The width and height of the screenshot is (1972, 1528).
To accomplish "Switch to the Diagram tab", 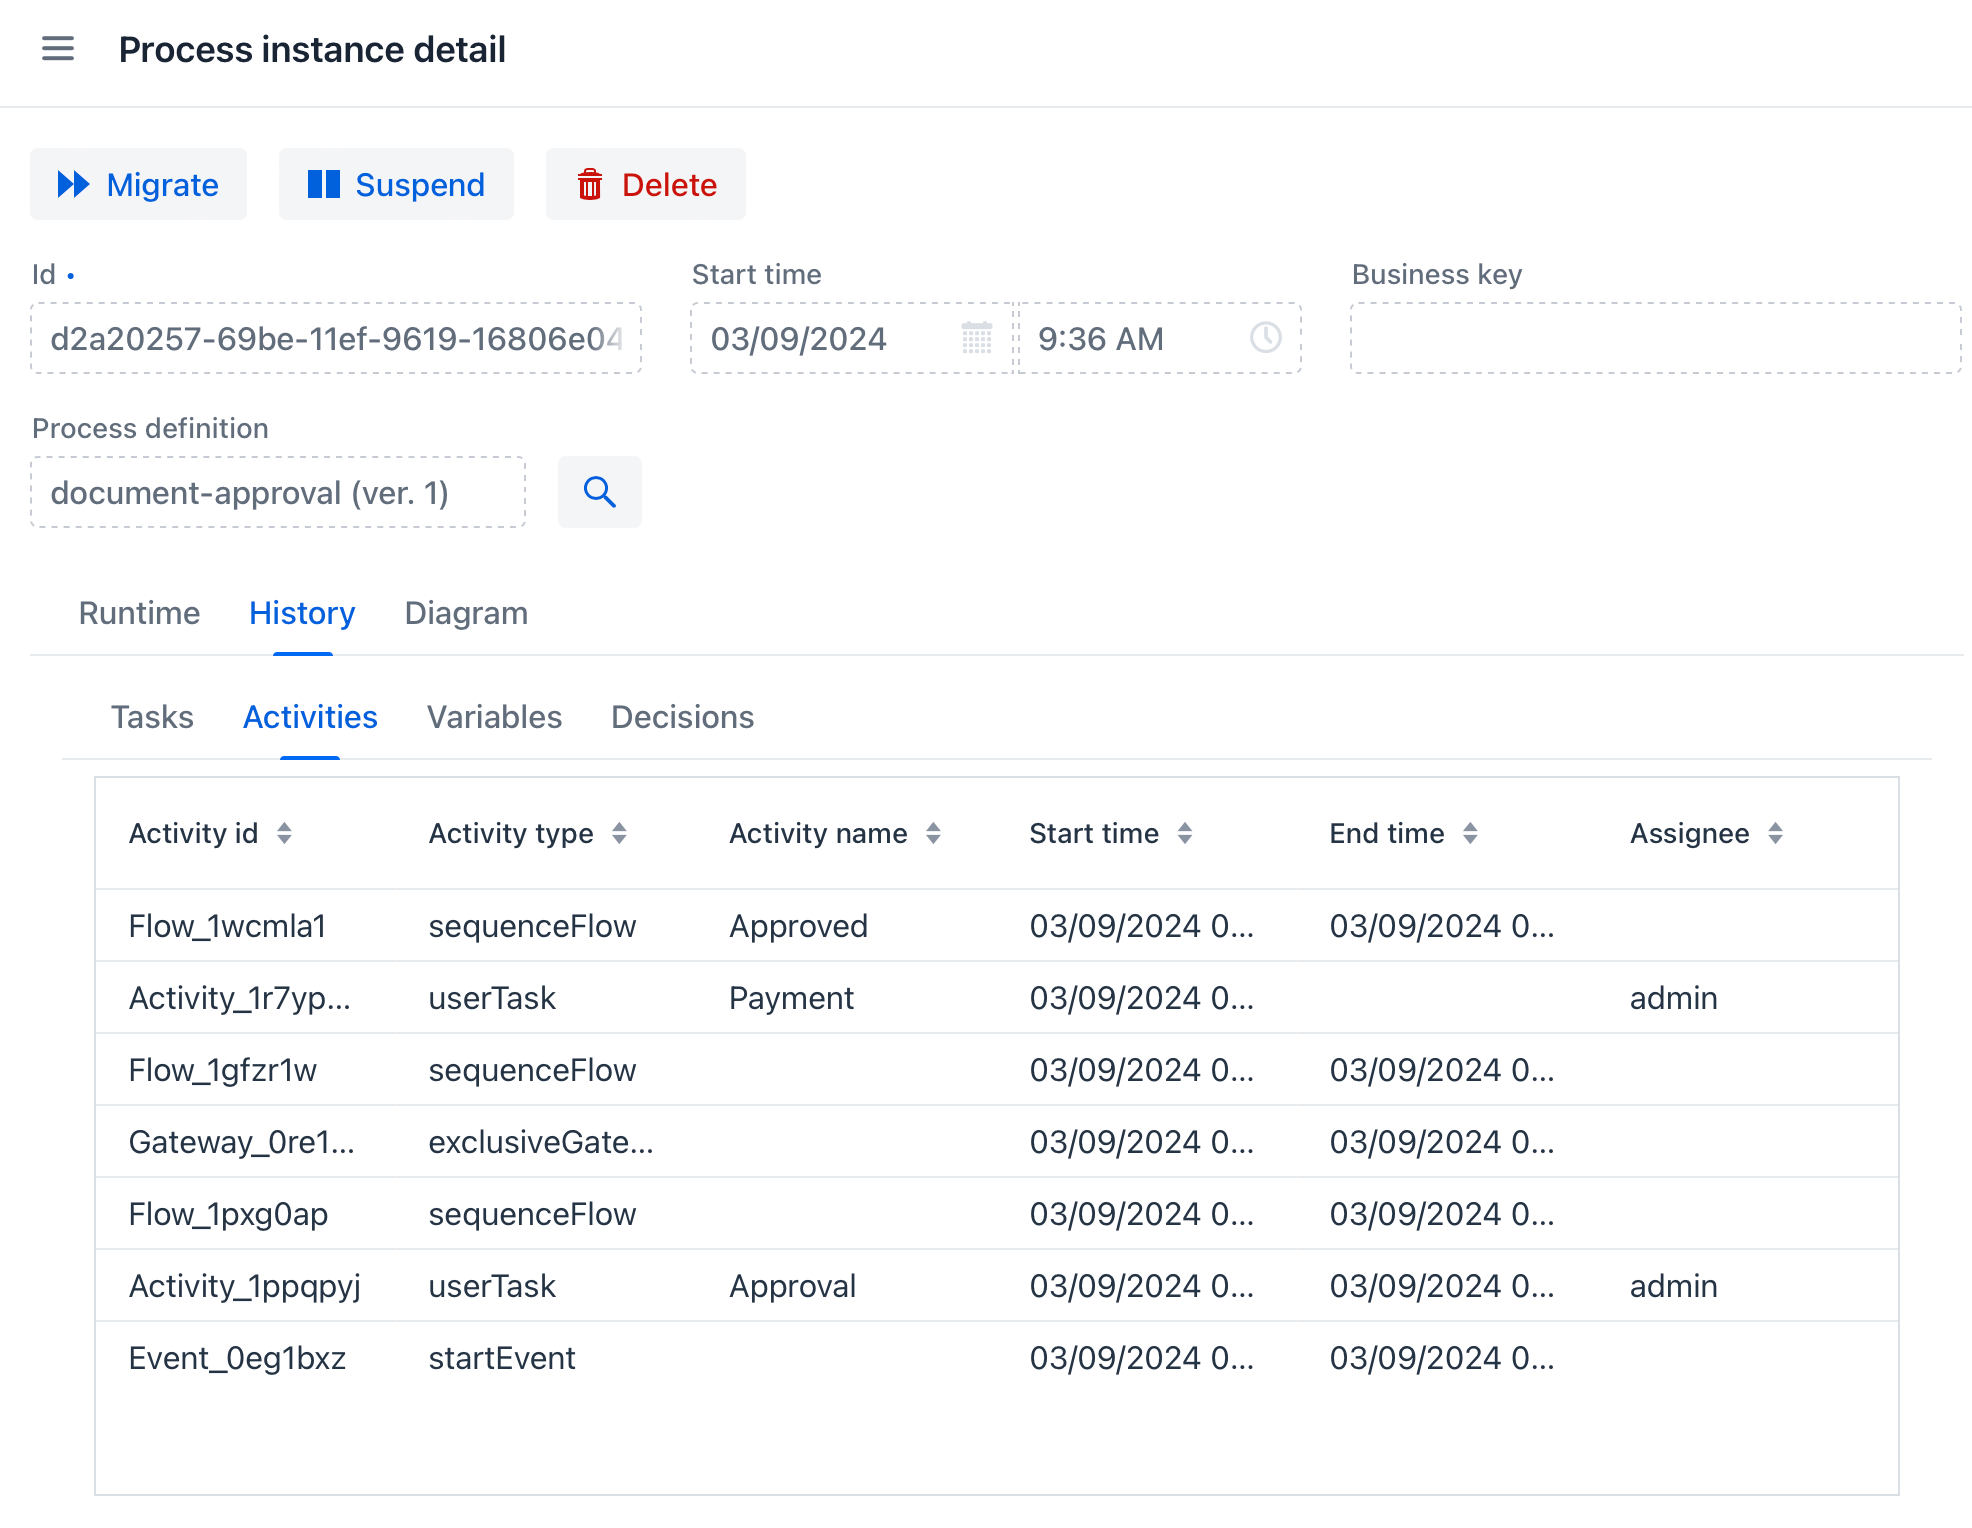I will point(464,611).
